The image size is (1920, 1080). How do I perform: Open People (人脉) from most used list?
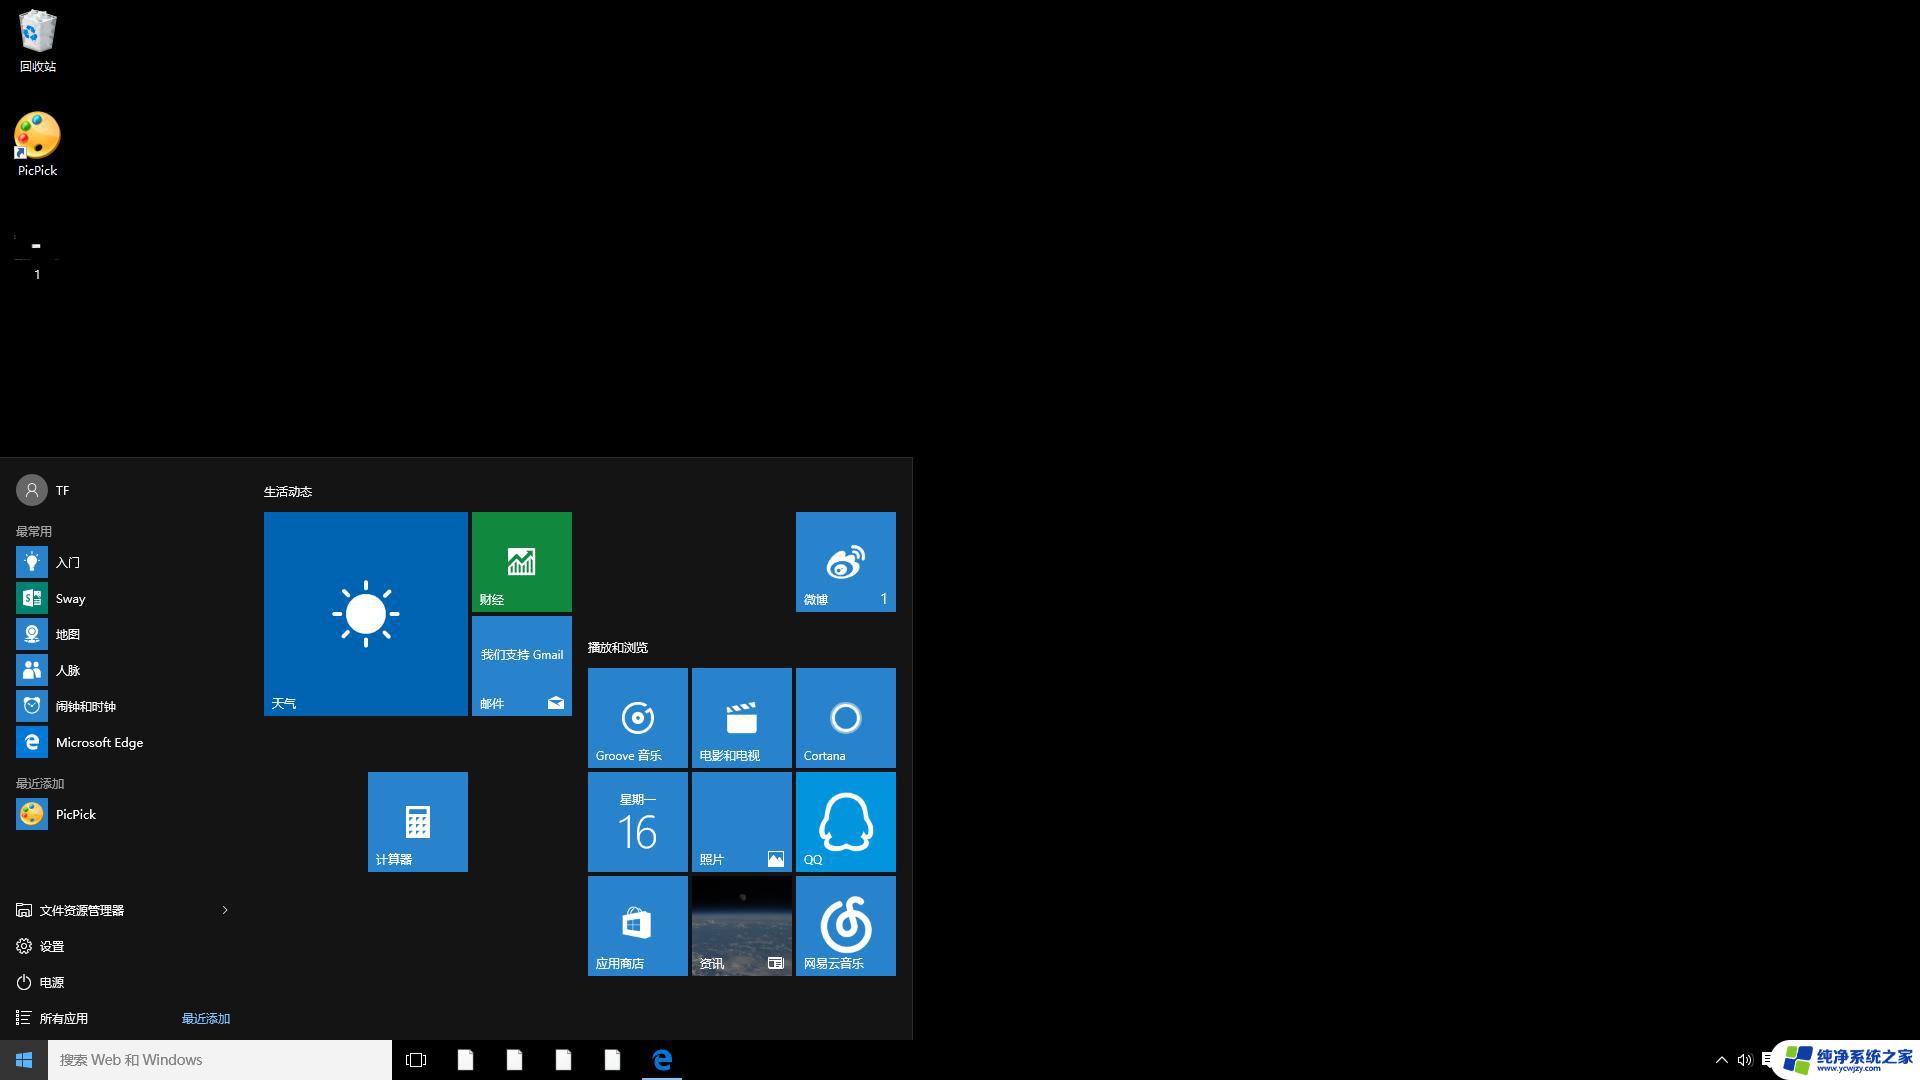[124, 670]
